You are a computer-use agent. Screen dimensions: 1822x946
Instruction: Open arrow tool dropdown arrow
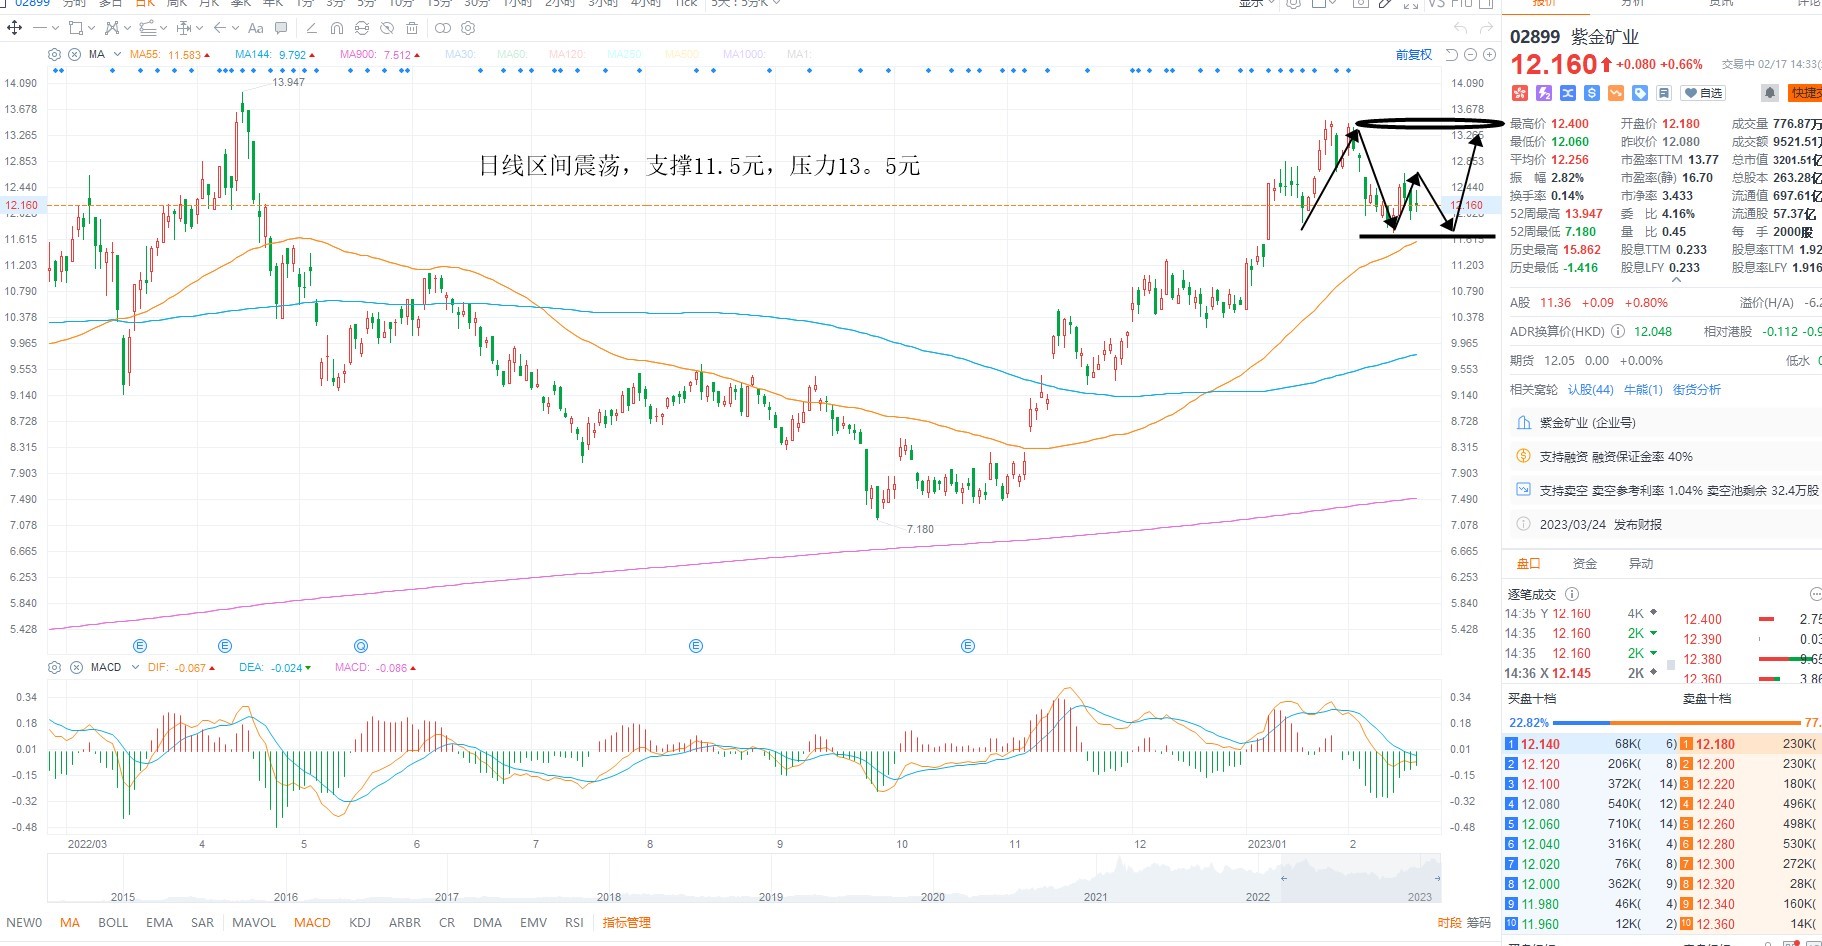point(235,28)
